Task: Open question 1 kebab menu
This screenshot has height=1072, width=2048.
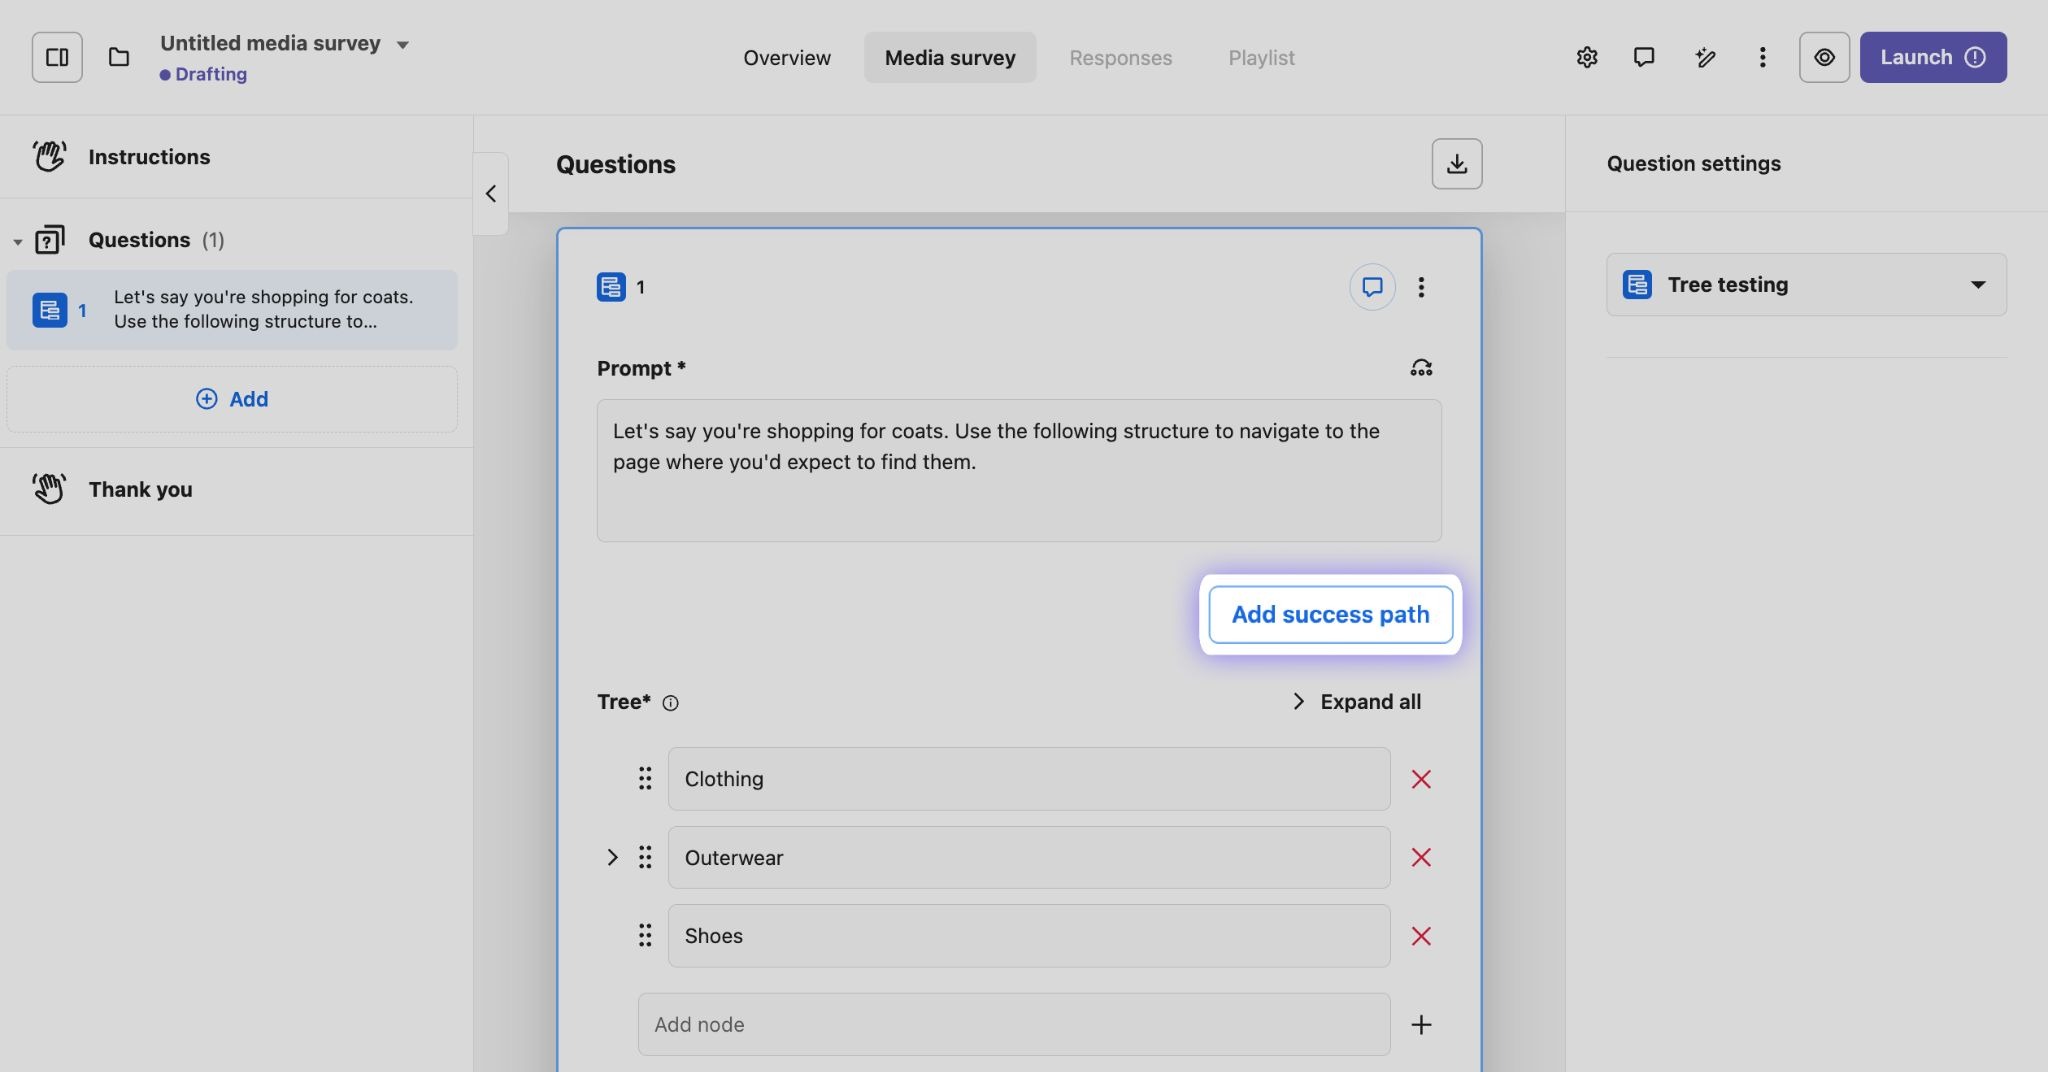Action: coord(1421,288)
